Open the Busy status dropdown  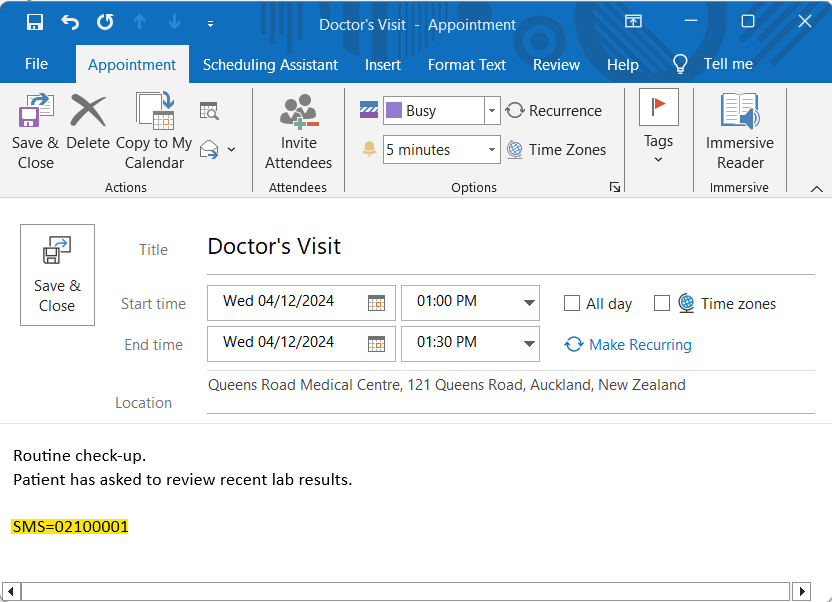coord(491,110)
